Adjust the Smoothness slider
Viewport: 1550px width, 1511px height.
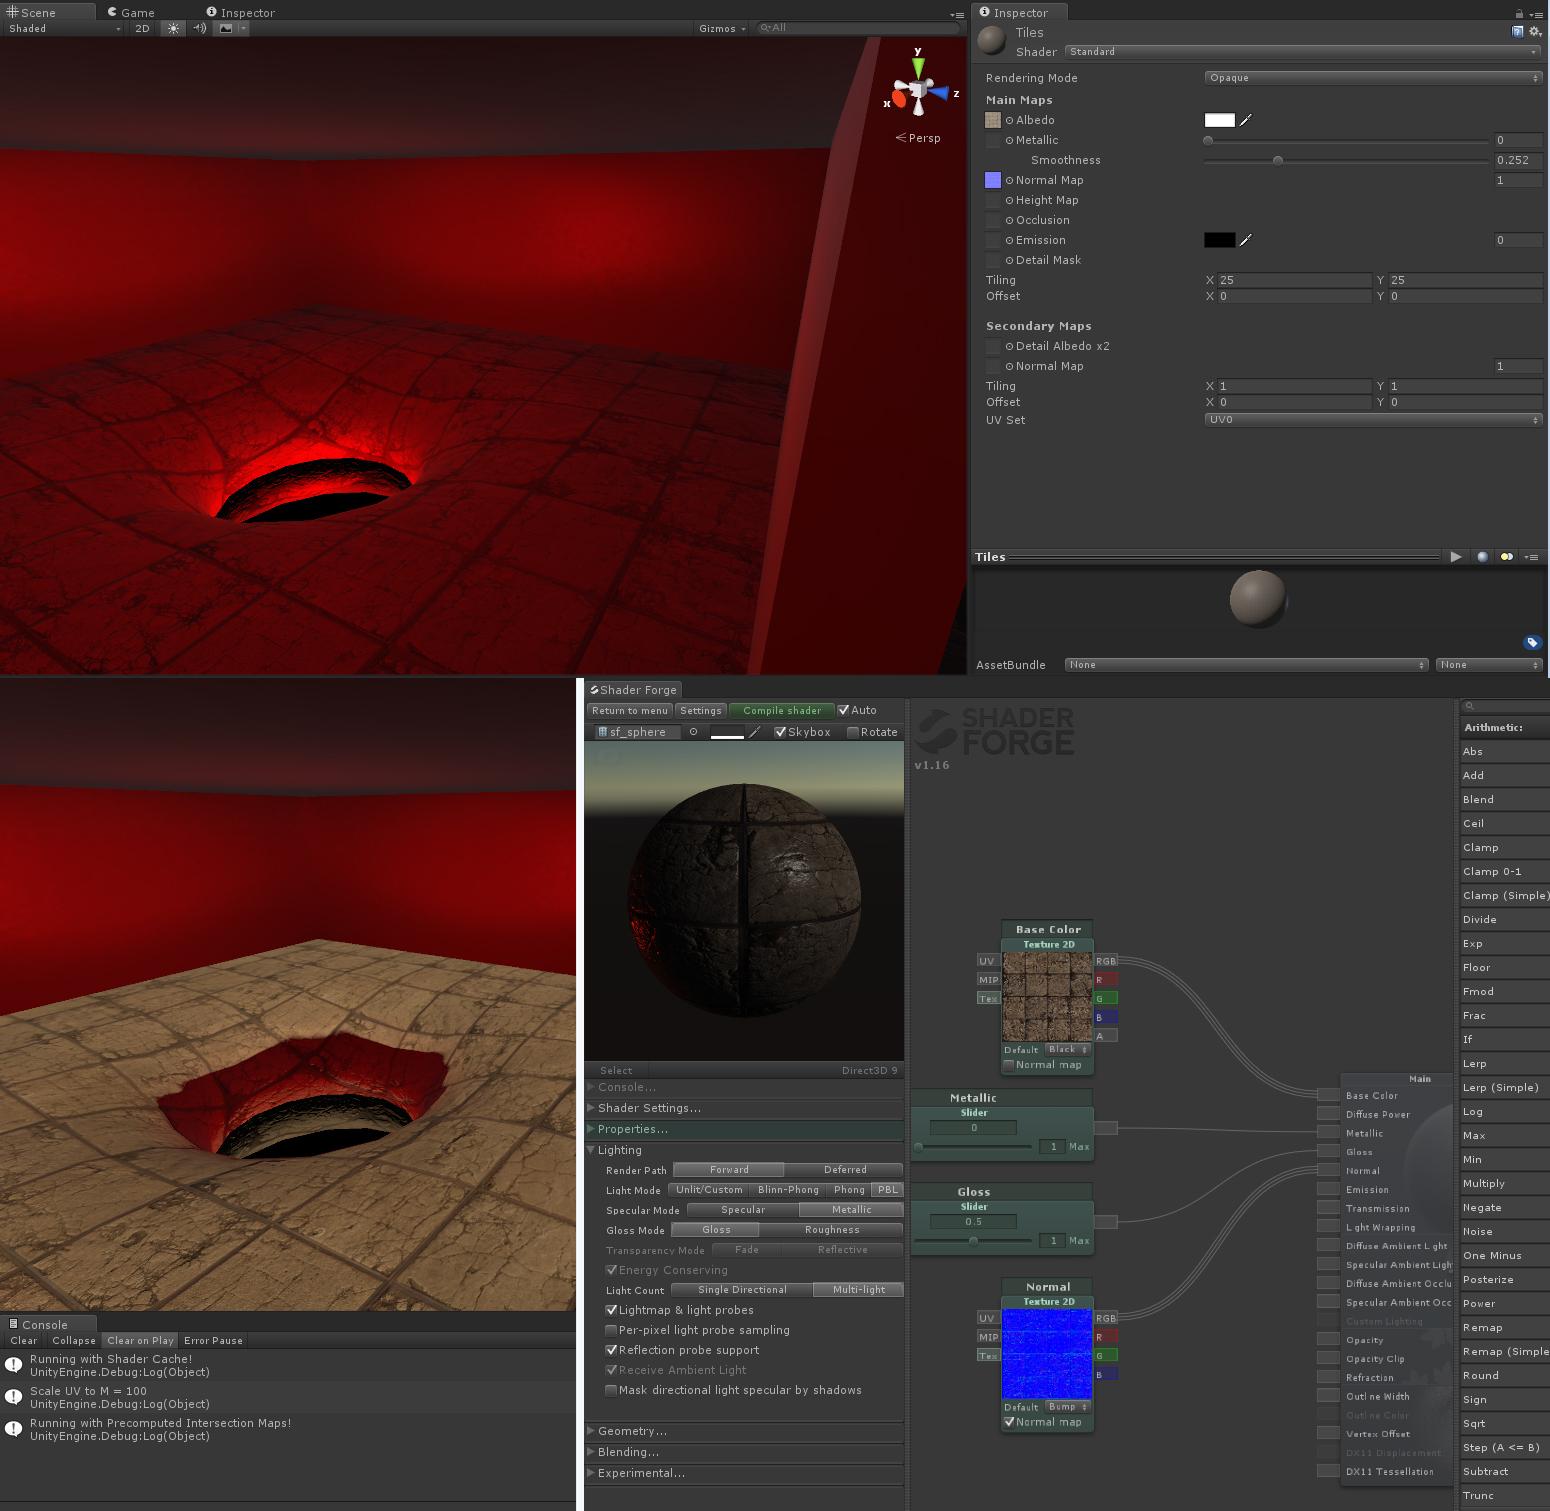tap(1347, 160)
